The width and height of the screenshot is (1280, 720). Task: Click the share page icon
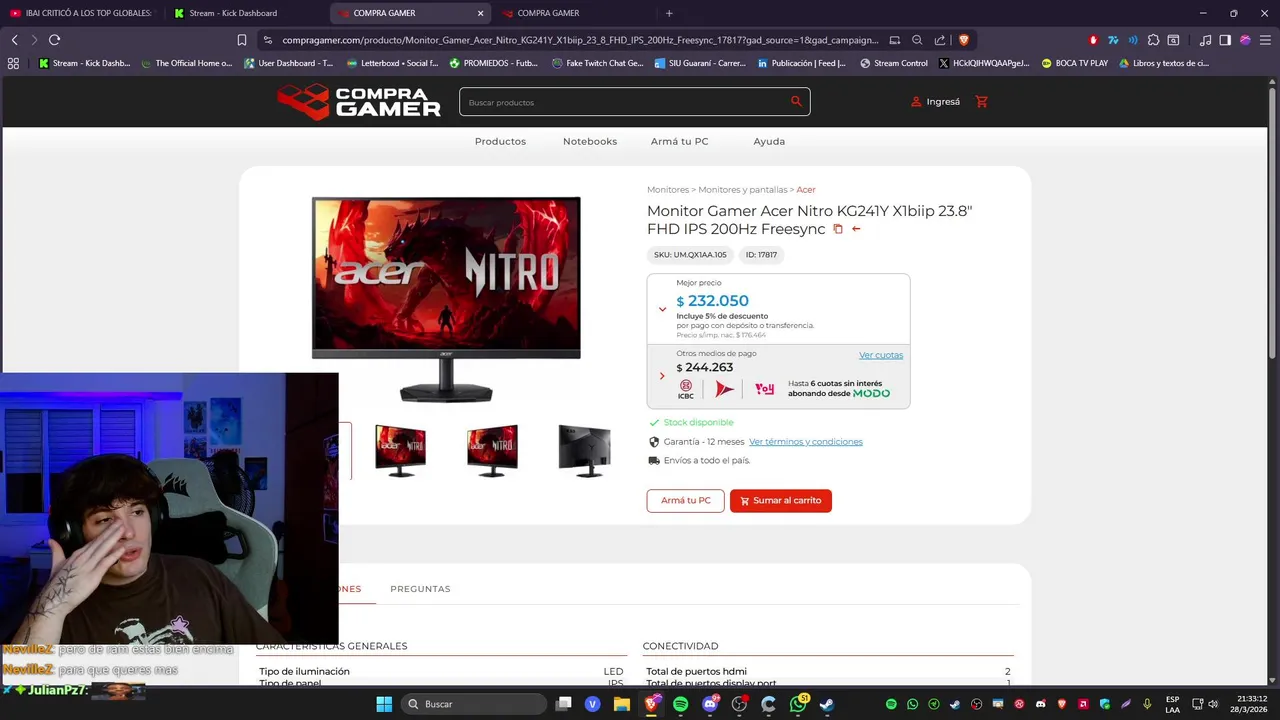coord(940,40)
